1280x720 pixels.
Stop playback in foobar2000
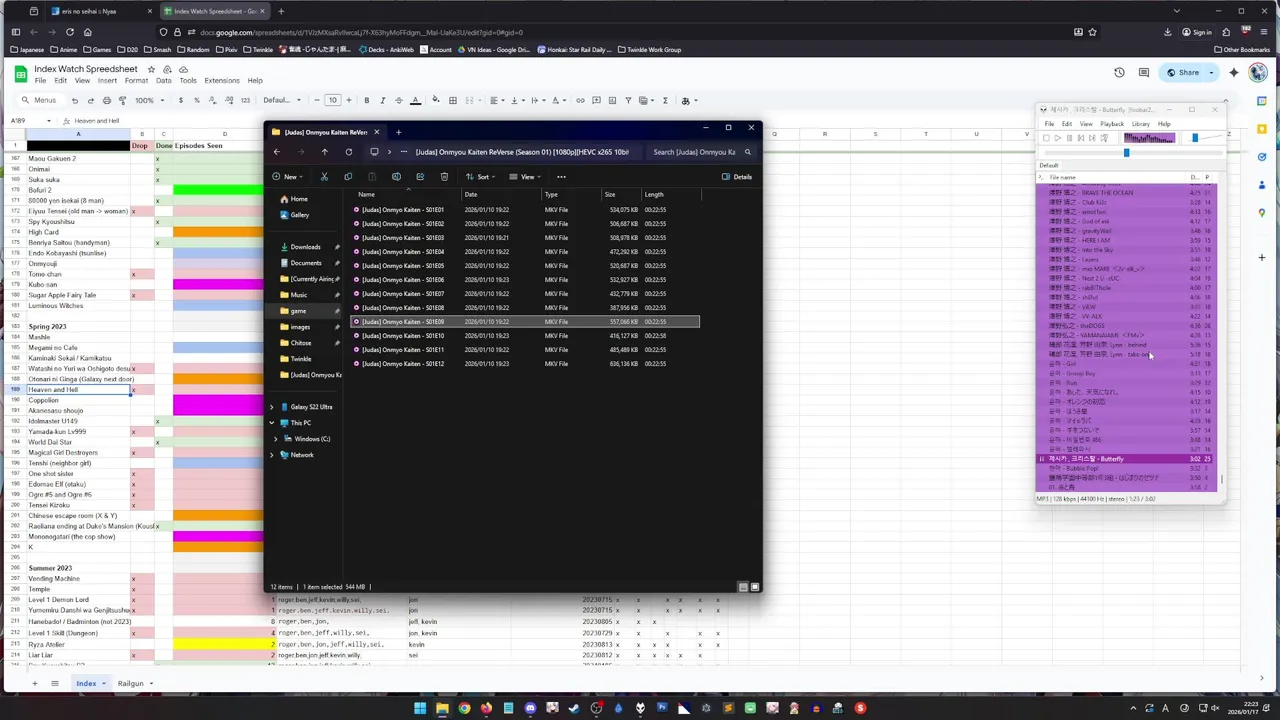[x=1046, y=138]
